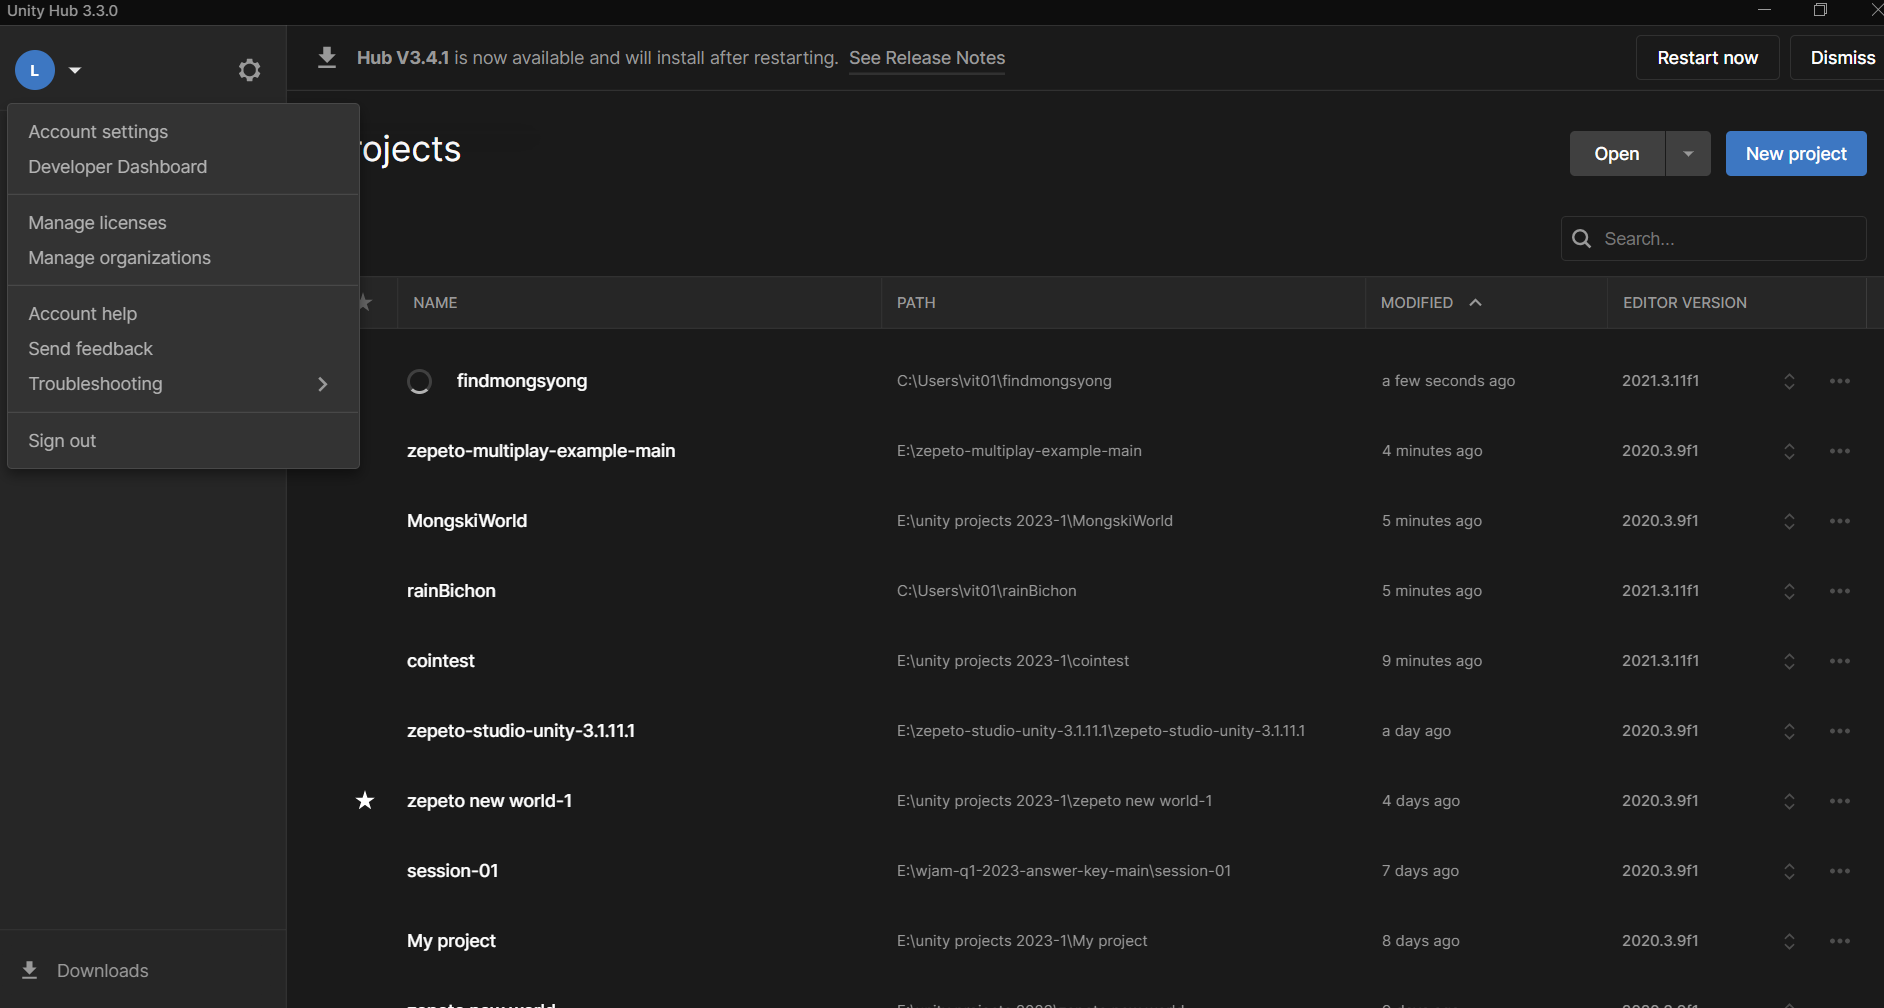The height and width of the screenshot is (1008, 1884).
Task: Open more options for MongskiWorld
Action: point(1840,521)
